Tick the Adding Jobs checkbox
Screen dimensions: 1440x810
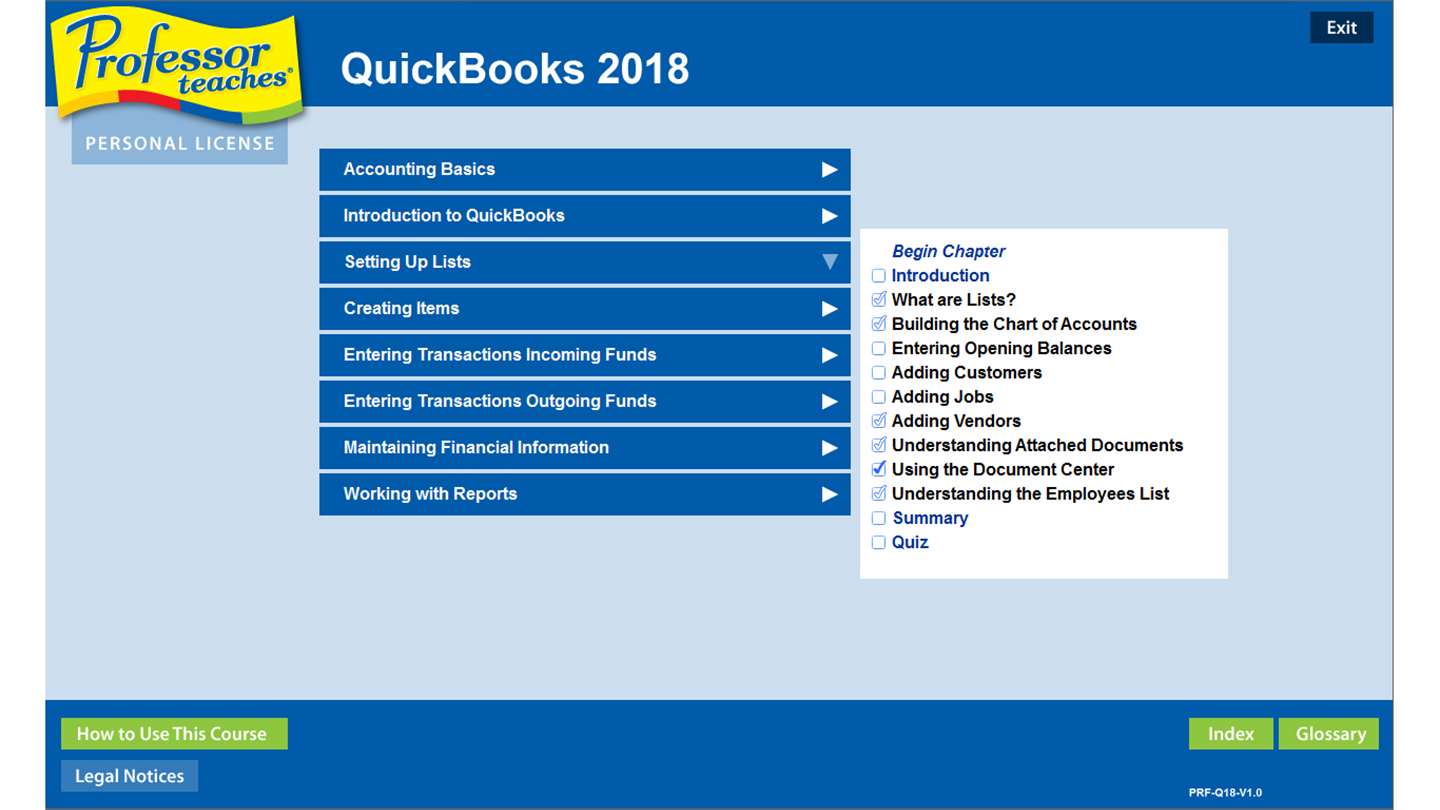[x=879, y=397]
